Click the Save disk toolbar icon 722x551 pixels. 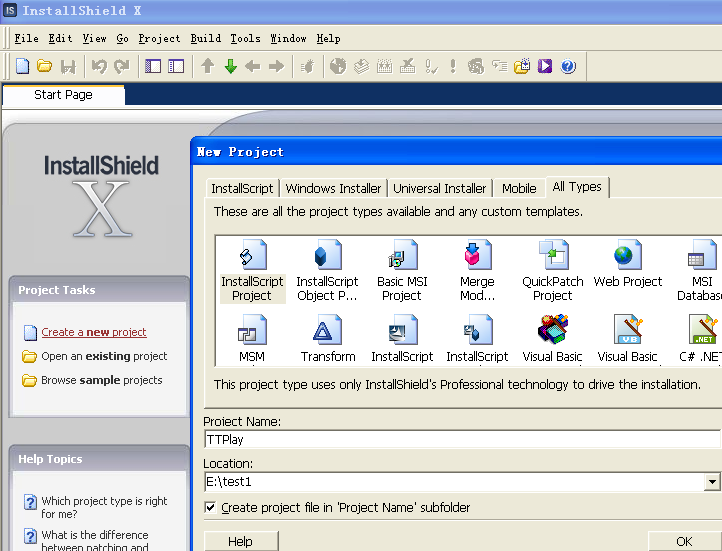point(68,67)
